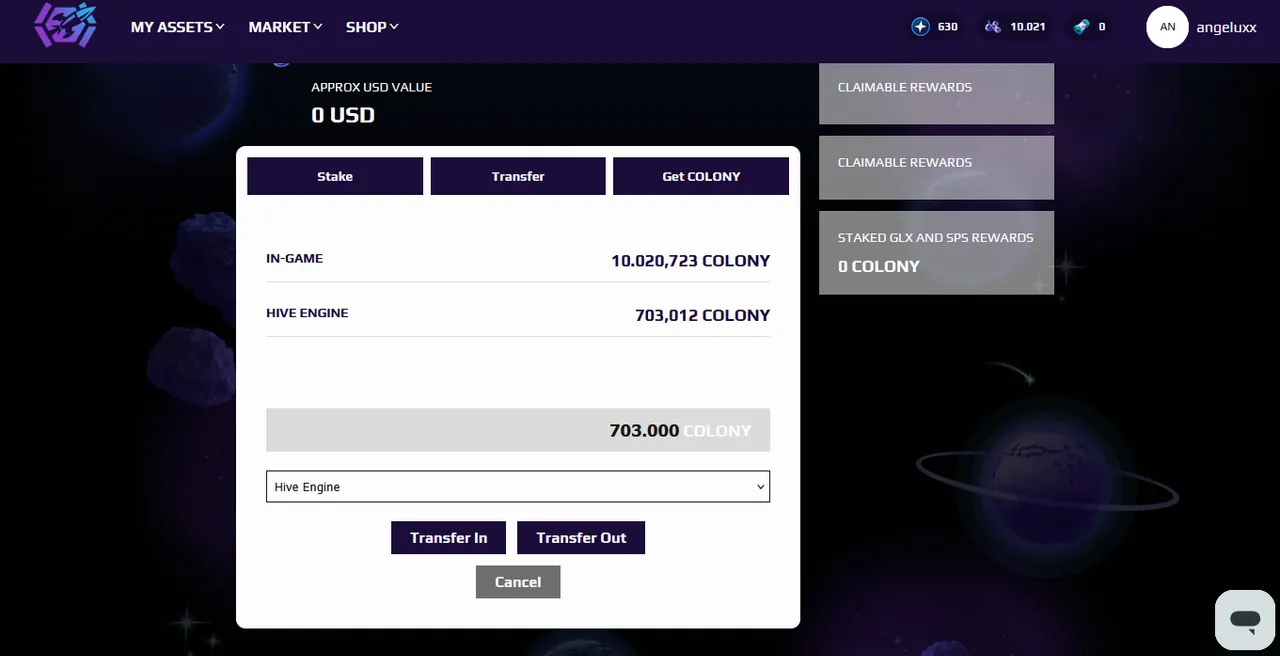Switch to the Stake tab
Screen dimensions: 1280x656
[335, 176]
